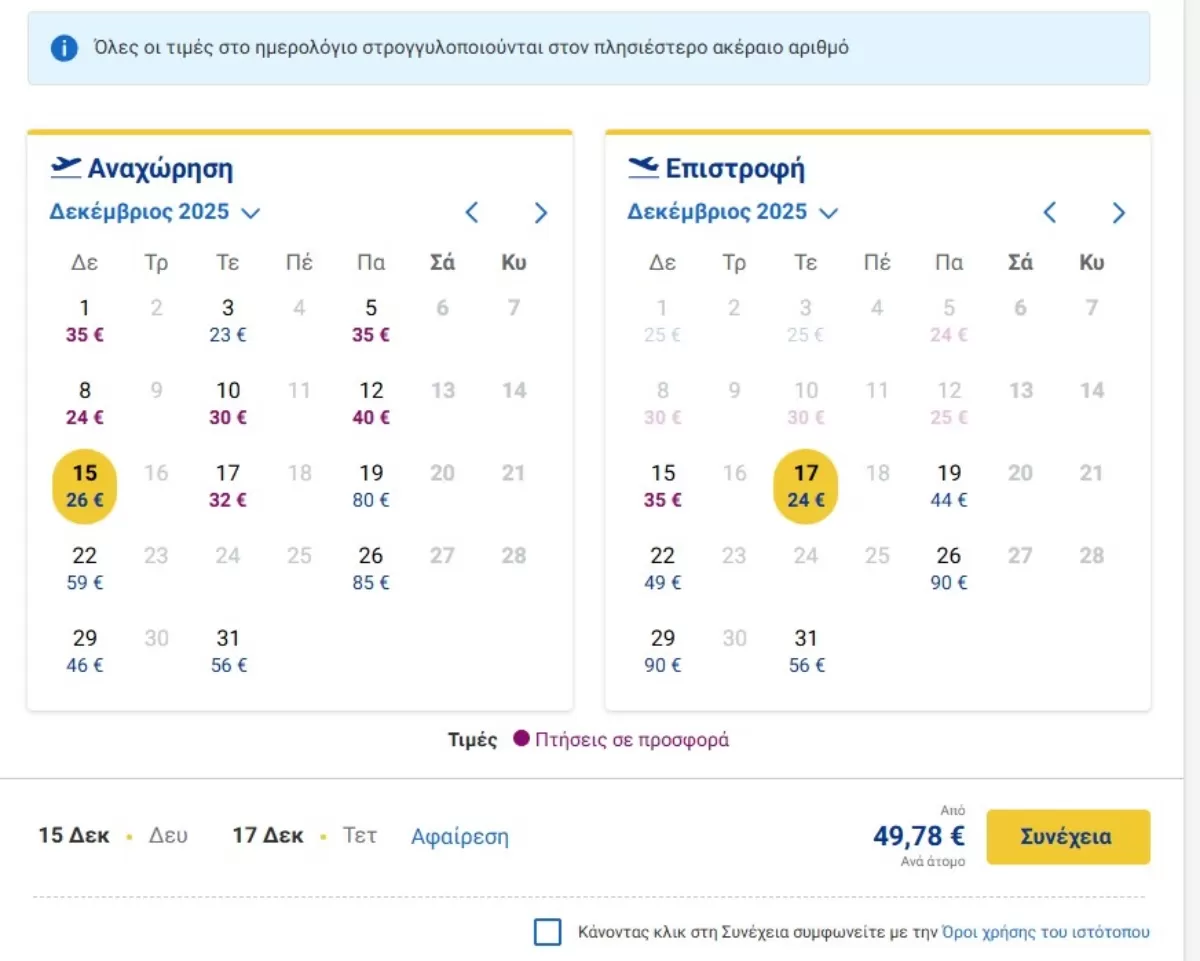Click the blue info icon in banner
Viewport: 1200px width, 961px height.
[64, 48]
